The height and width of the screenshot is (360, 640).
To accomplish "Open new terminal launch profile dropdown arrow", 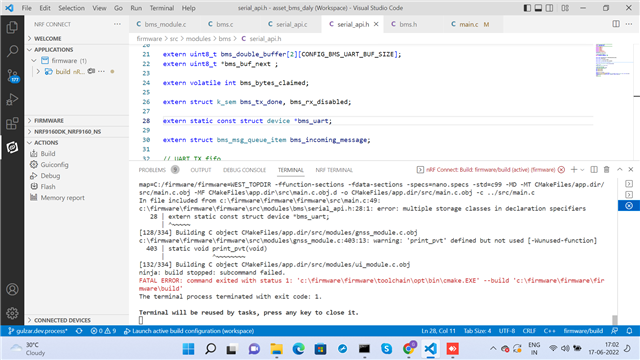I will 582,169.
